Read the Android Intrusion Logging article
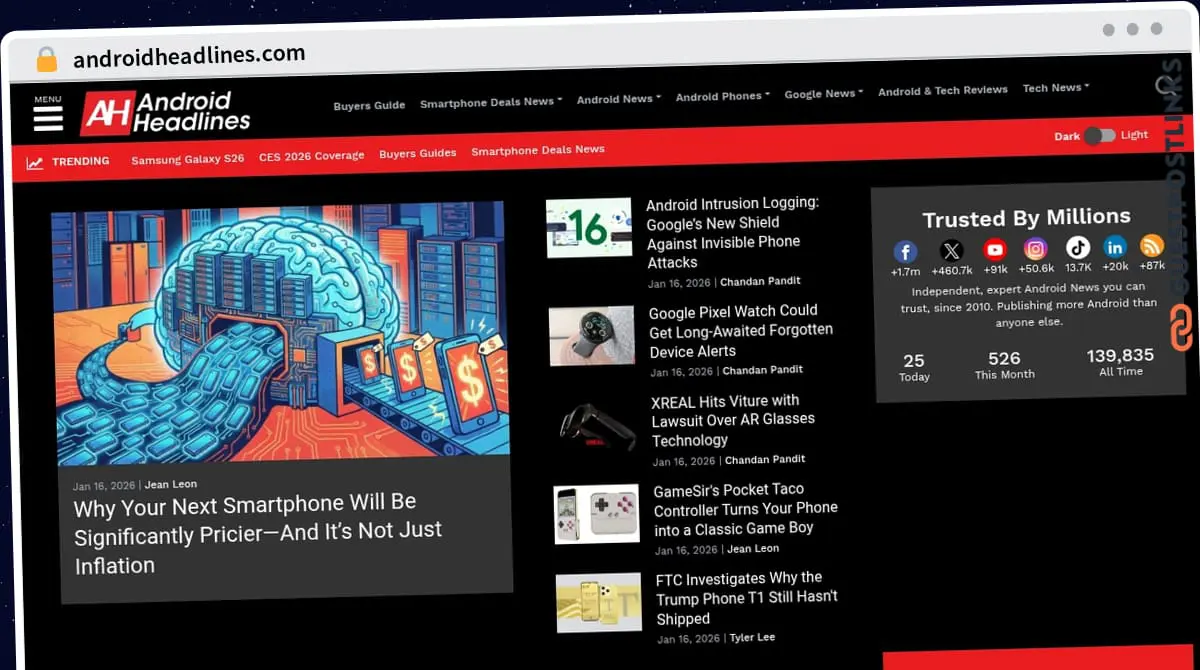The width and height of the screenshot is (1200, 670). tap(732, 232)
